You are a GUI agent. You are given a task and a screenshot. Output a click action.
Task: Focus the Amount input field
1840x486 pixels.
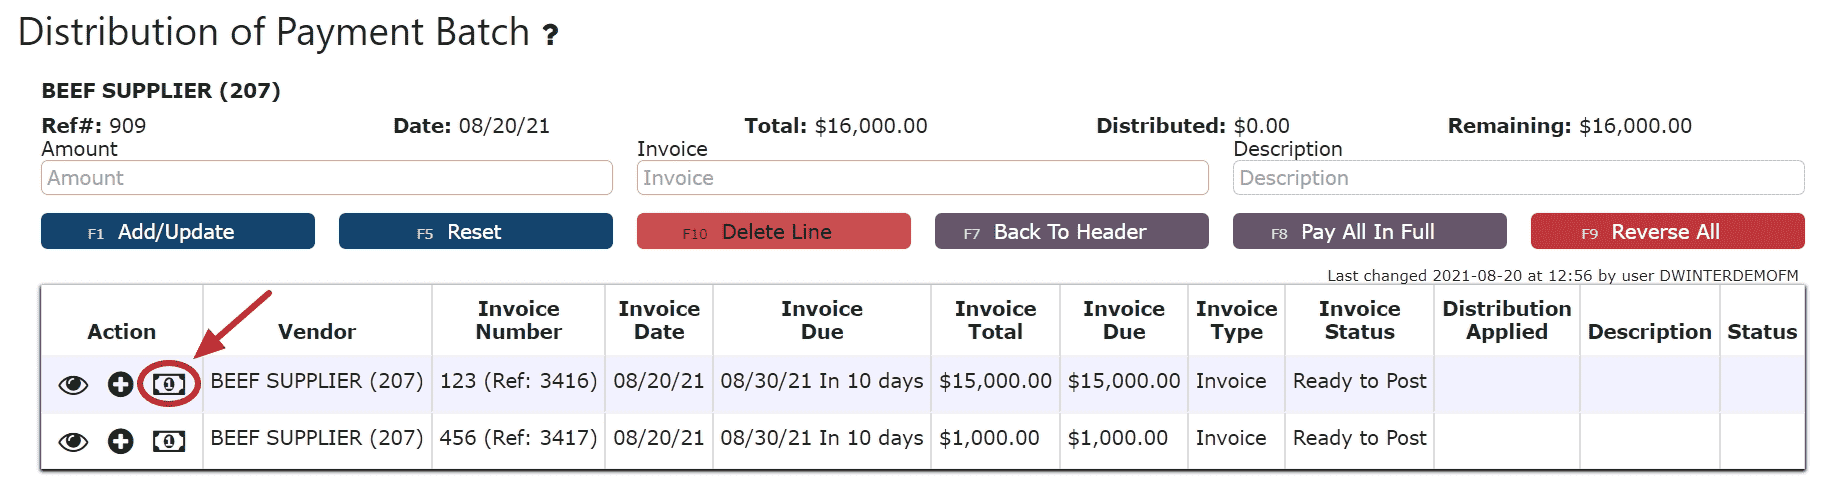pos(326,178)
